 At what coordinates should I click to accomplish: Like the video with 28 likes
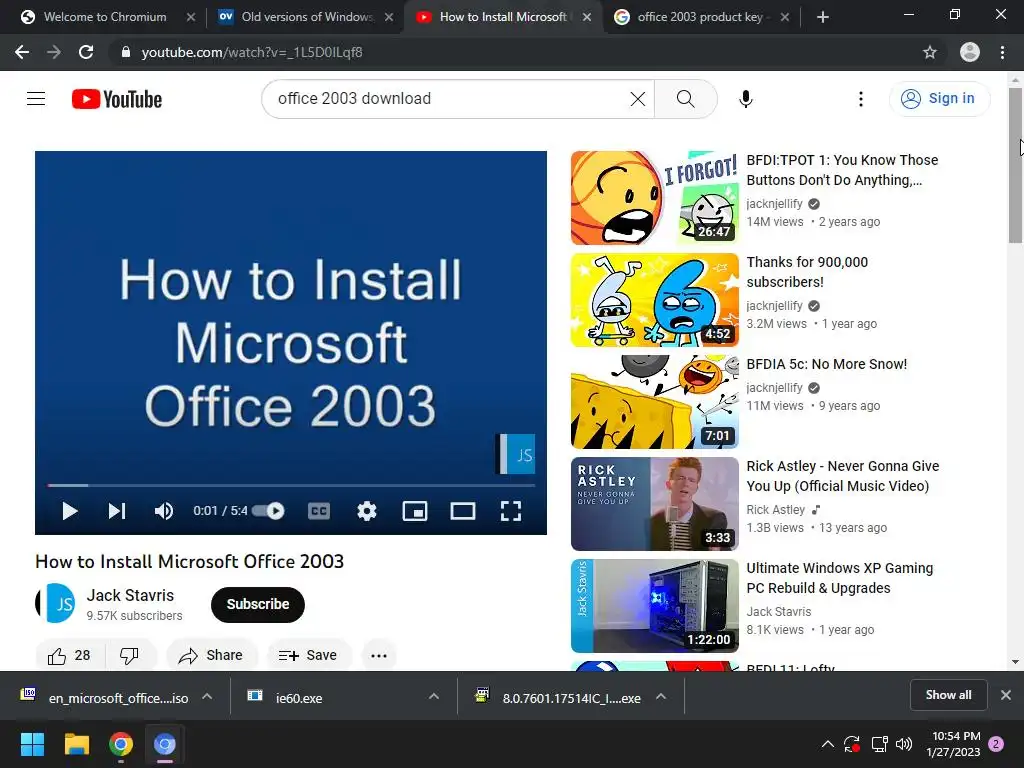[69, 655]
